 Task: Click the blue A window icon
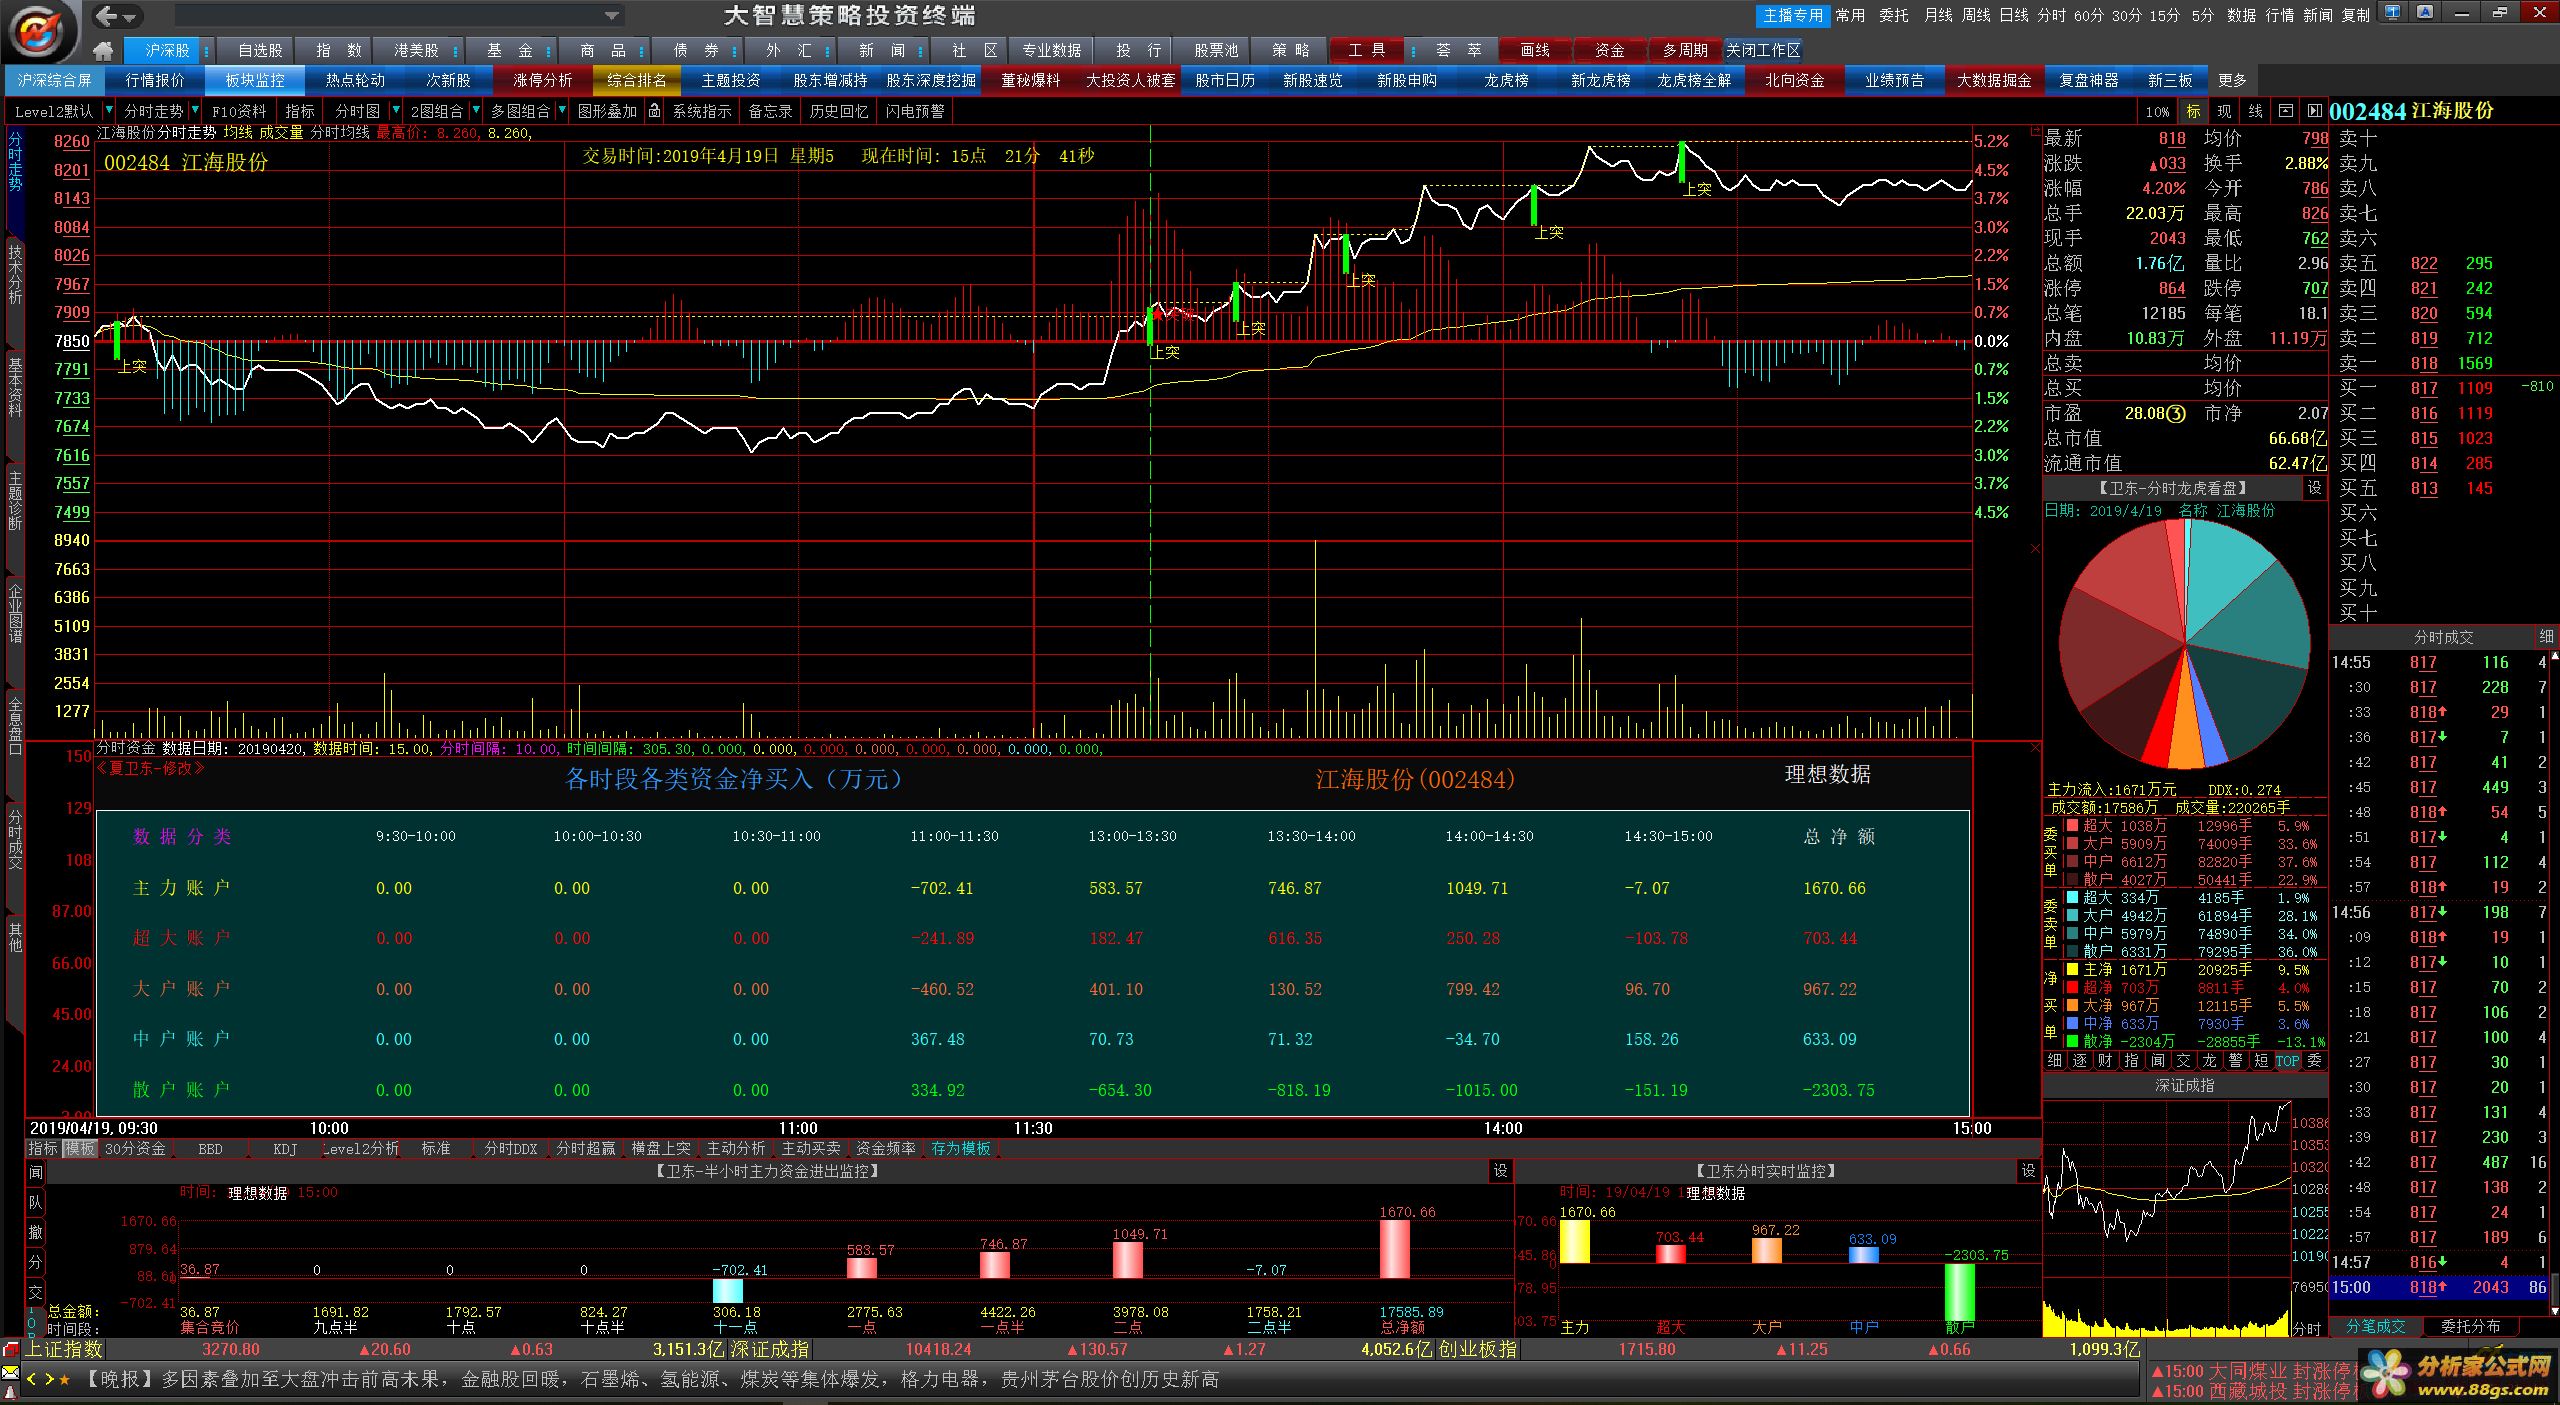click(2425, 13)
